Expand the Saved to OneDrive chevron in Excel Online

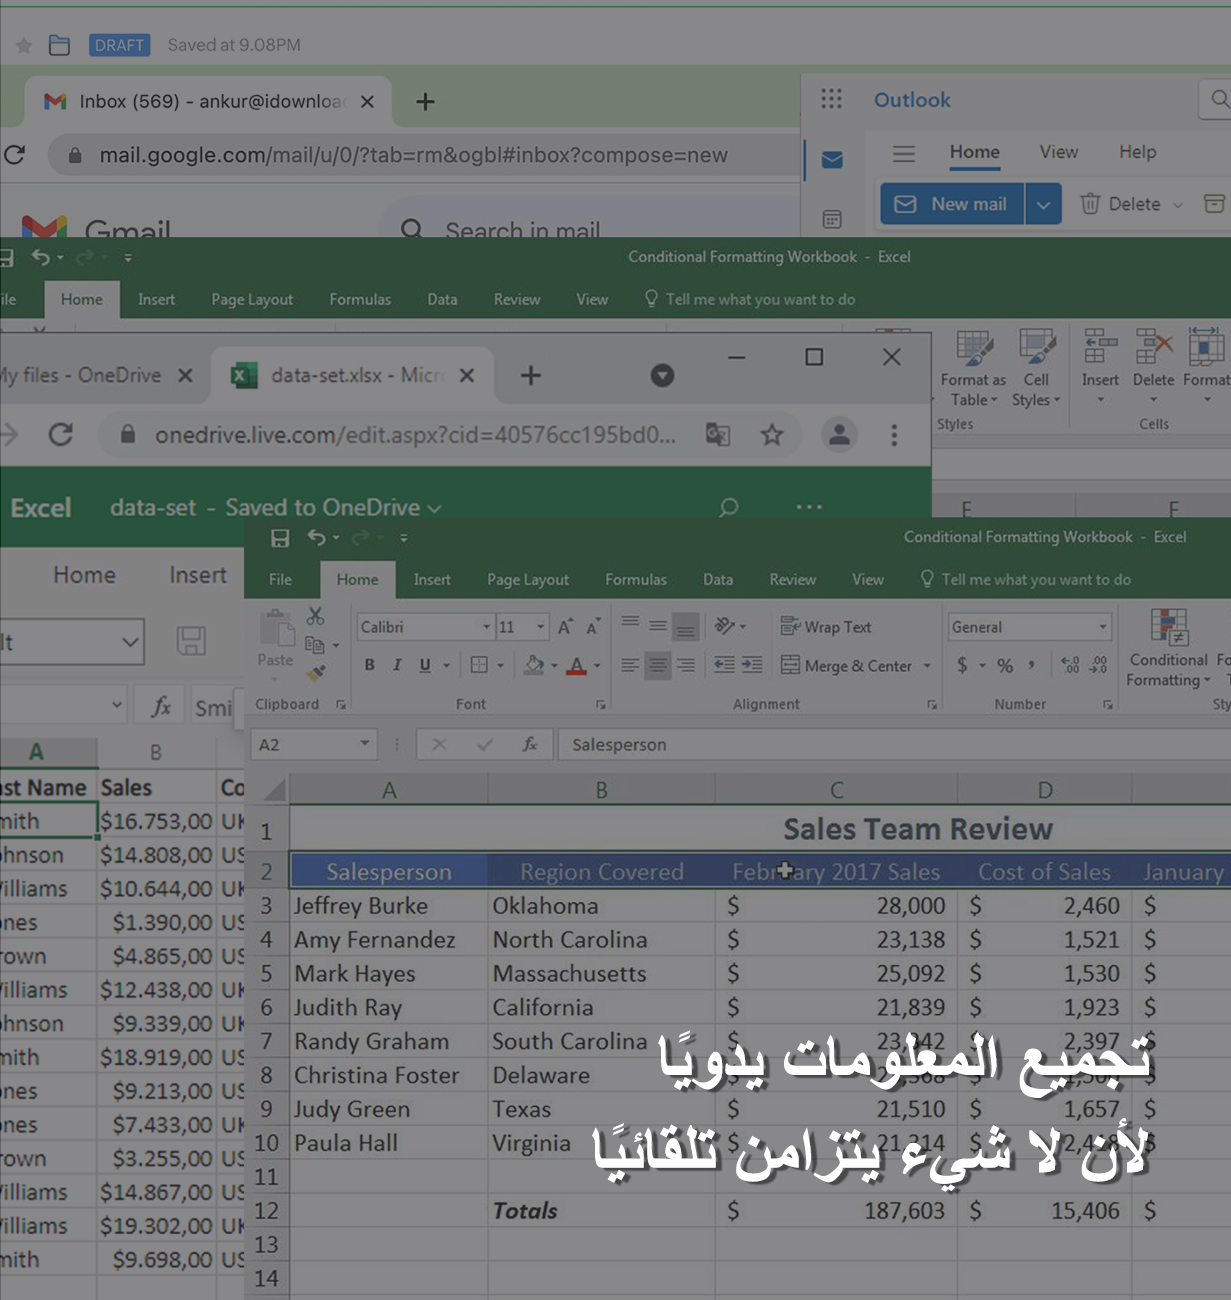[x=434, y=508]
